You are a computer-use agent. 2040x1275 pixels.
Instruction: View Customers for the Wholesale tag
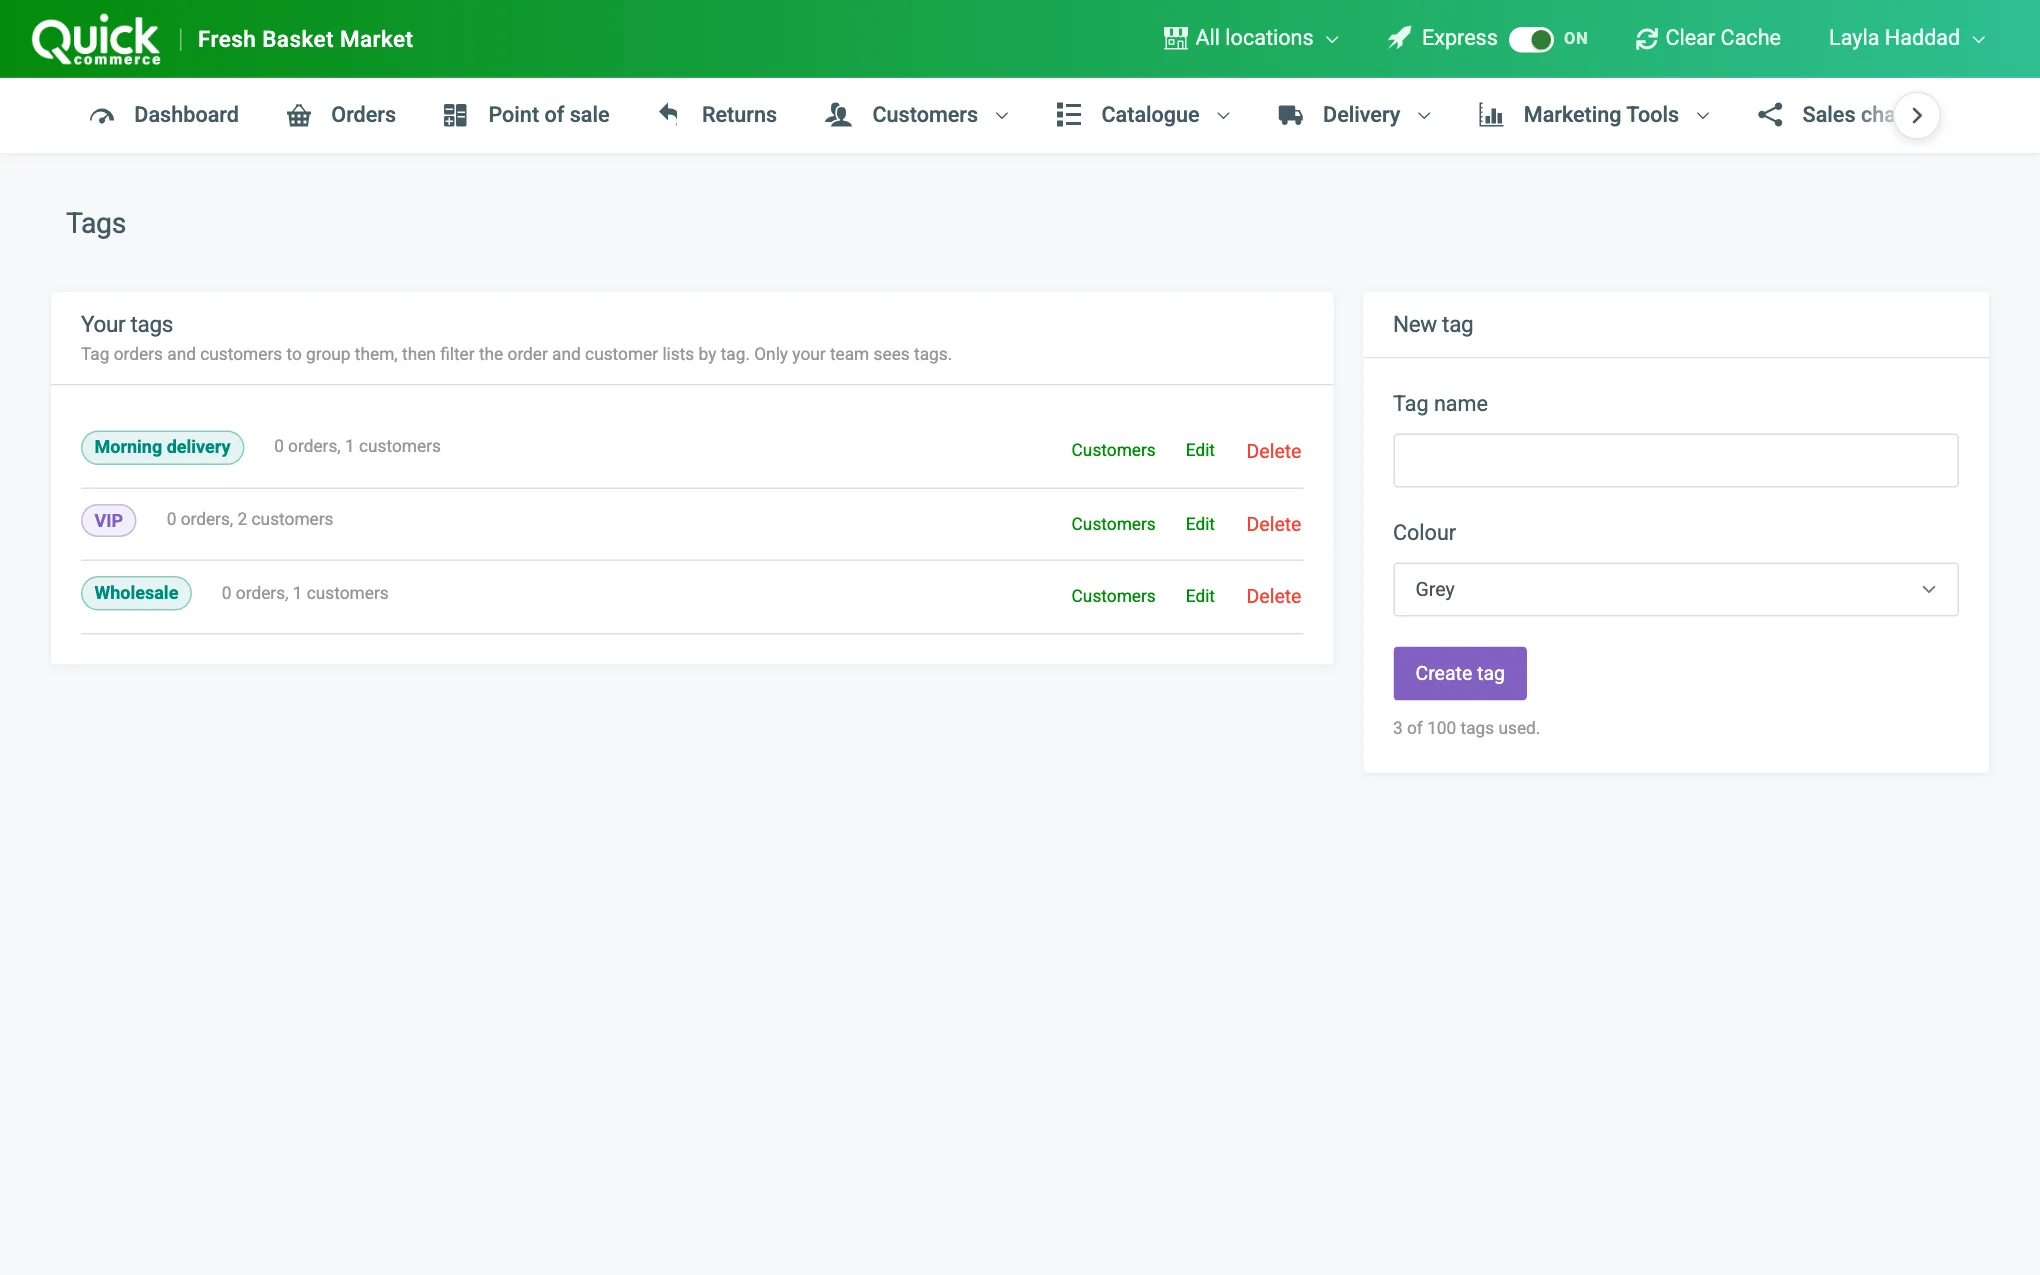pos(1113,596)
